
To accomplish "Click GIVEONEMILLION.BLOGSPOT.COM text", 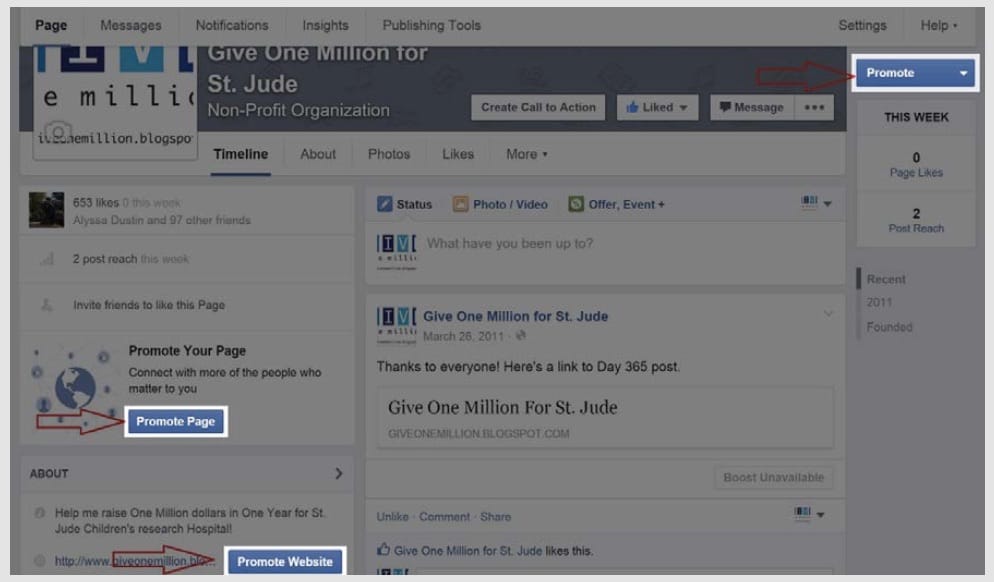I will tap(479, 434).
